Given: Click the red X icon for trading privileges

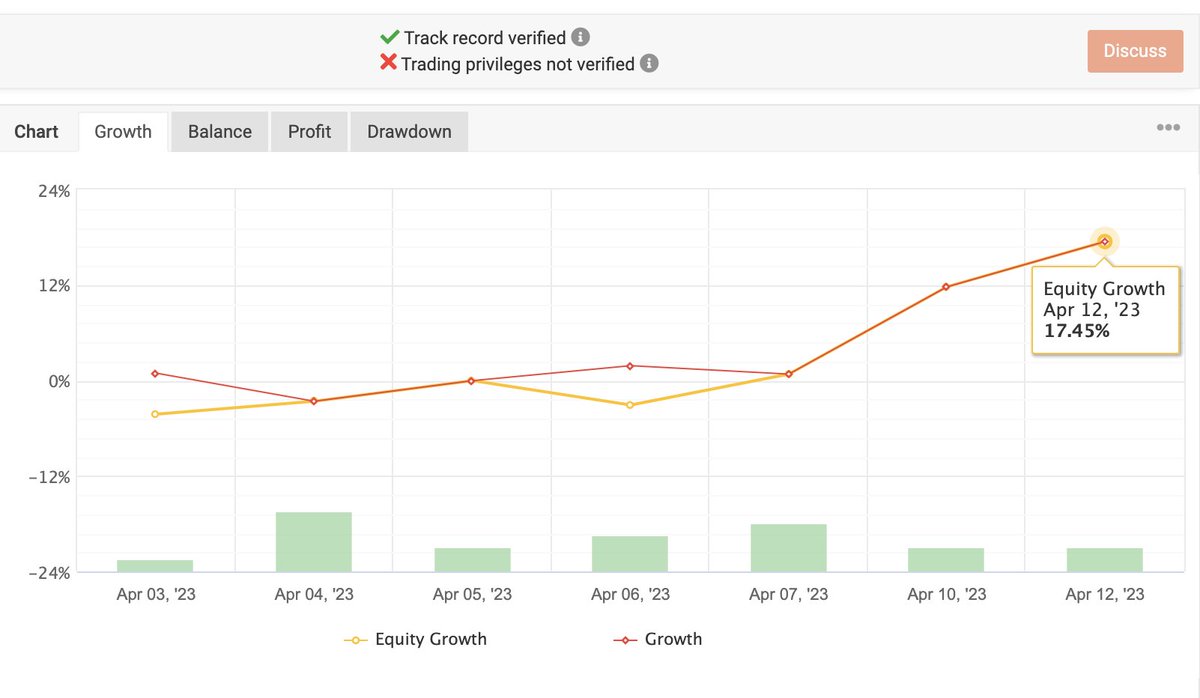Looking at the screenshot, I should point(388,63).
